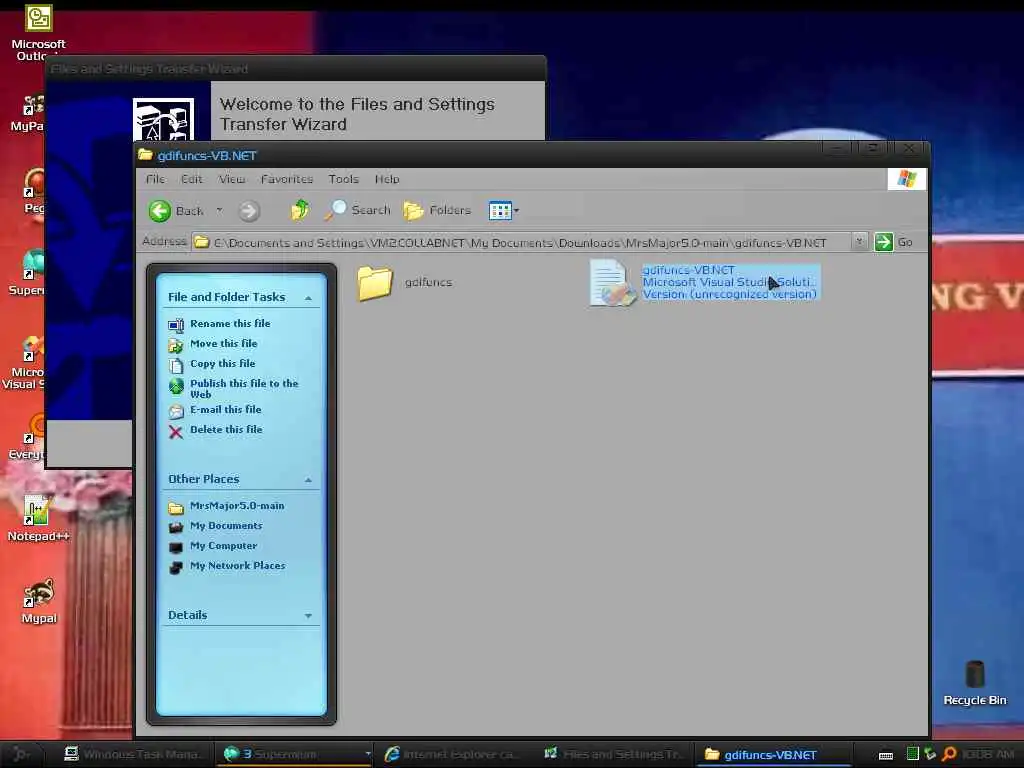Open the File menu
Viewport: 1024px width, 768px height.
155,179
